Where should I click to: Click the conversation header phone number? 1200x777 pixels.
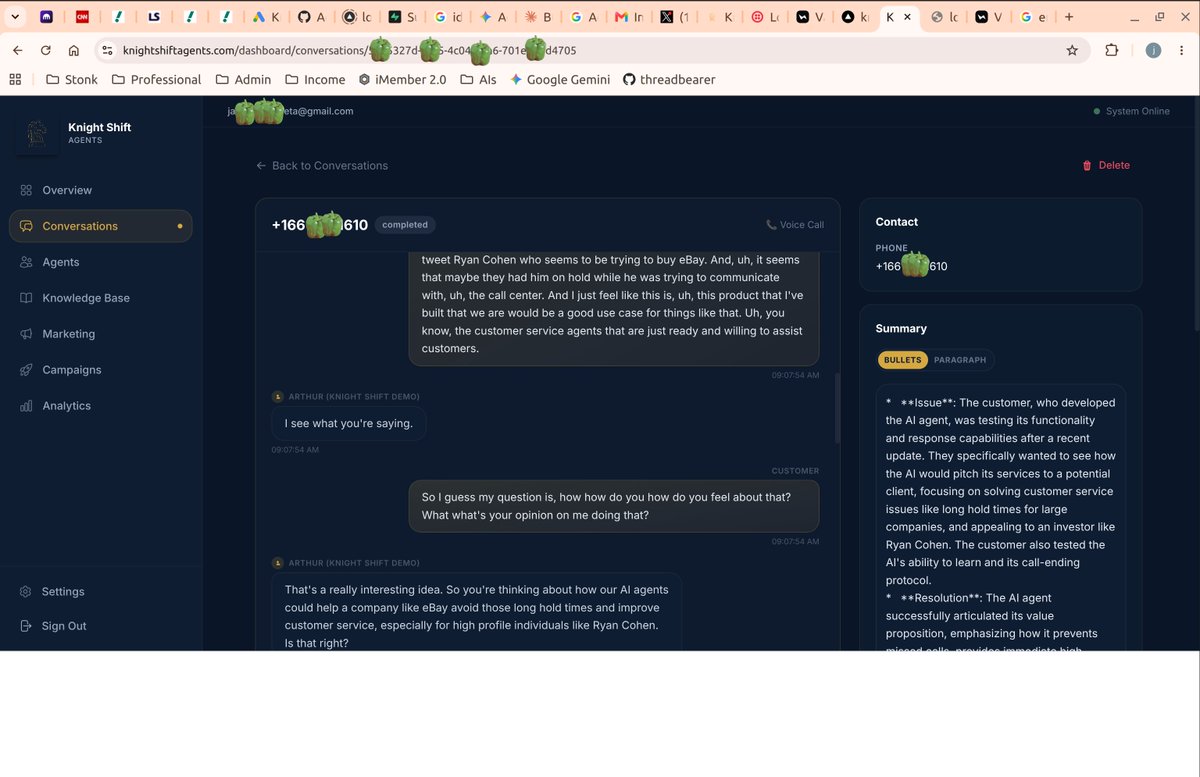coord(320,225)
